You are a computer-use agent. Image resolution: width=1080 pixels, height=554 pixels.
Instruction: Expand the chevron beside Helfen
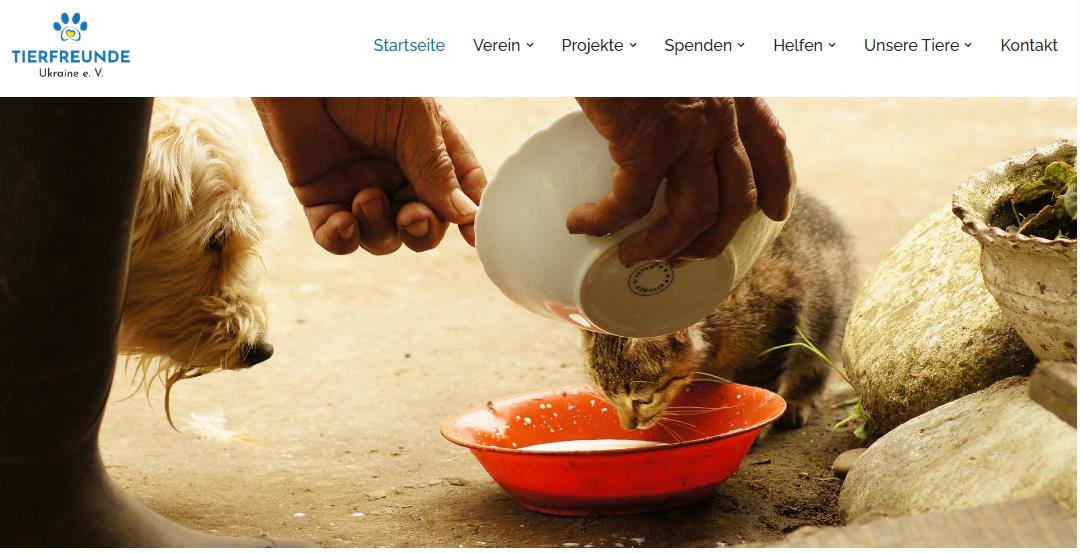(x=832, y=45)
